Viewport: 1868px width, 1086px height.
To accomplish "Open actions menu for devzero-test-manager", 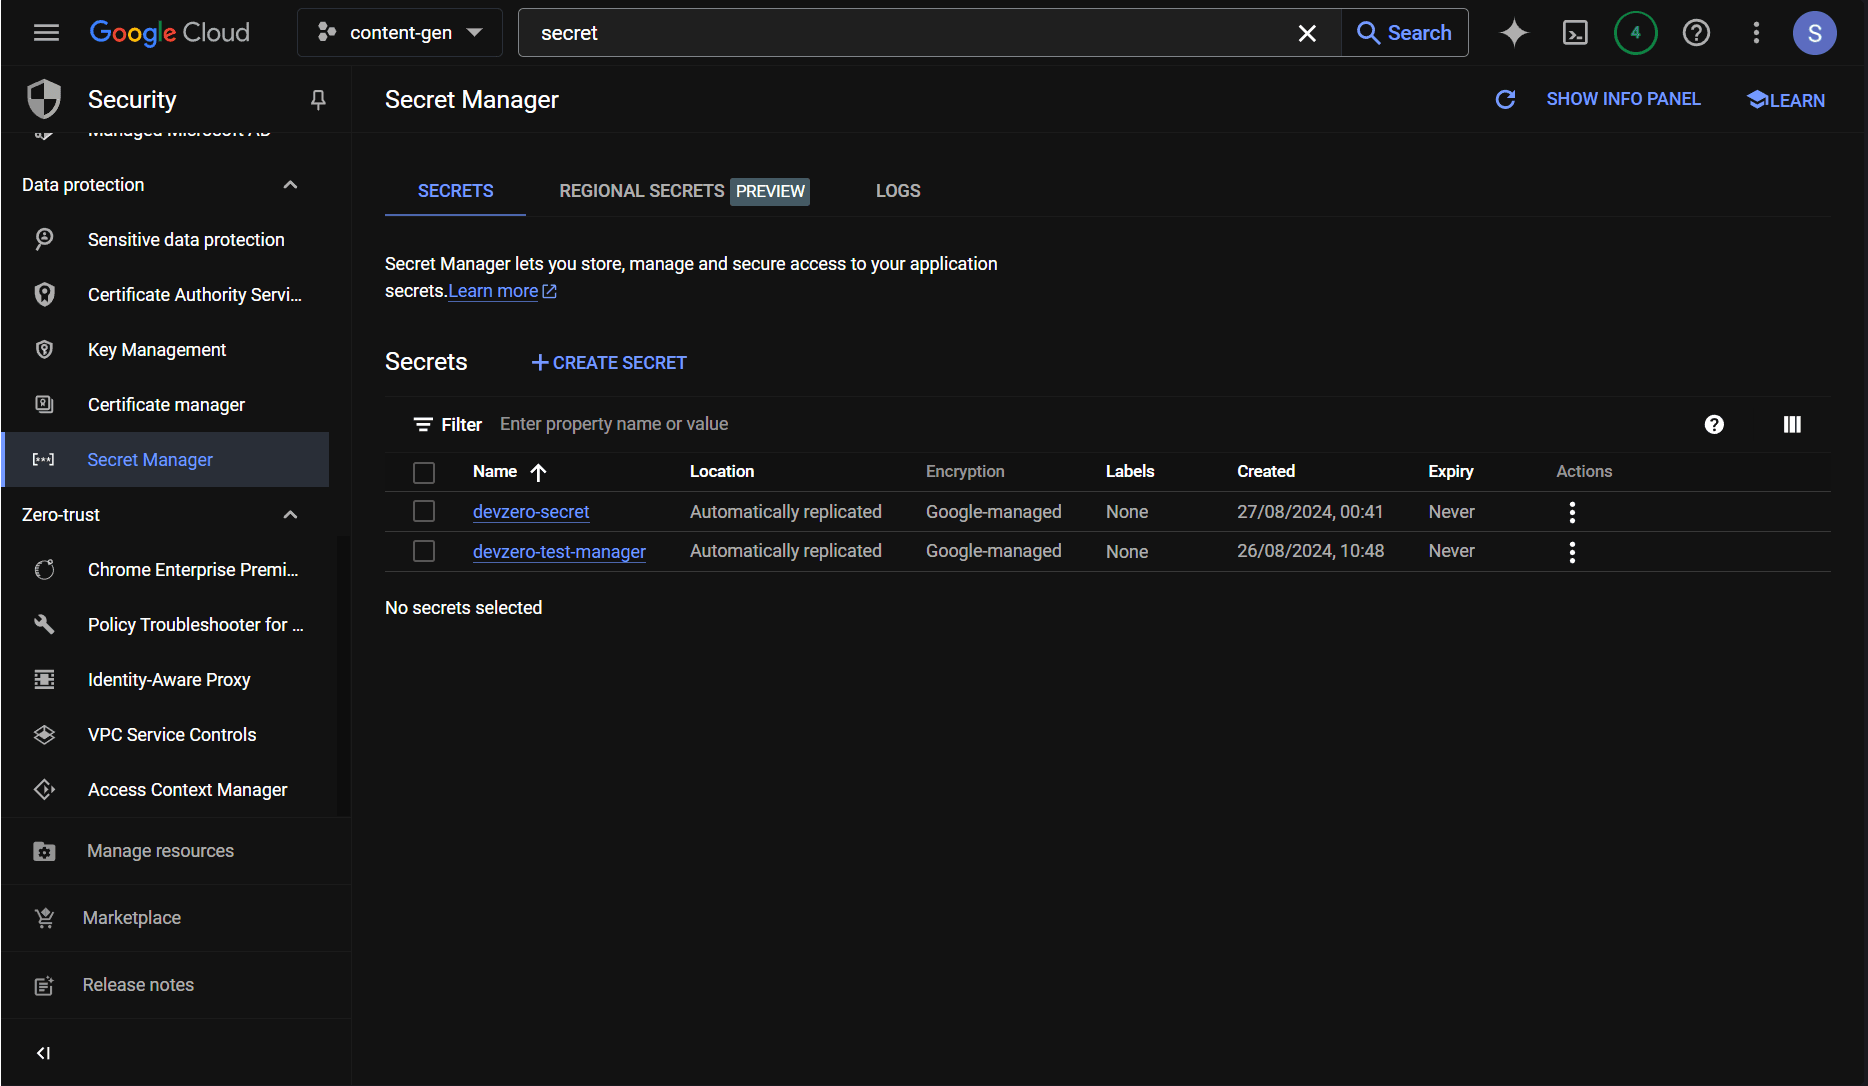I will tap(1572, 552).
